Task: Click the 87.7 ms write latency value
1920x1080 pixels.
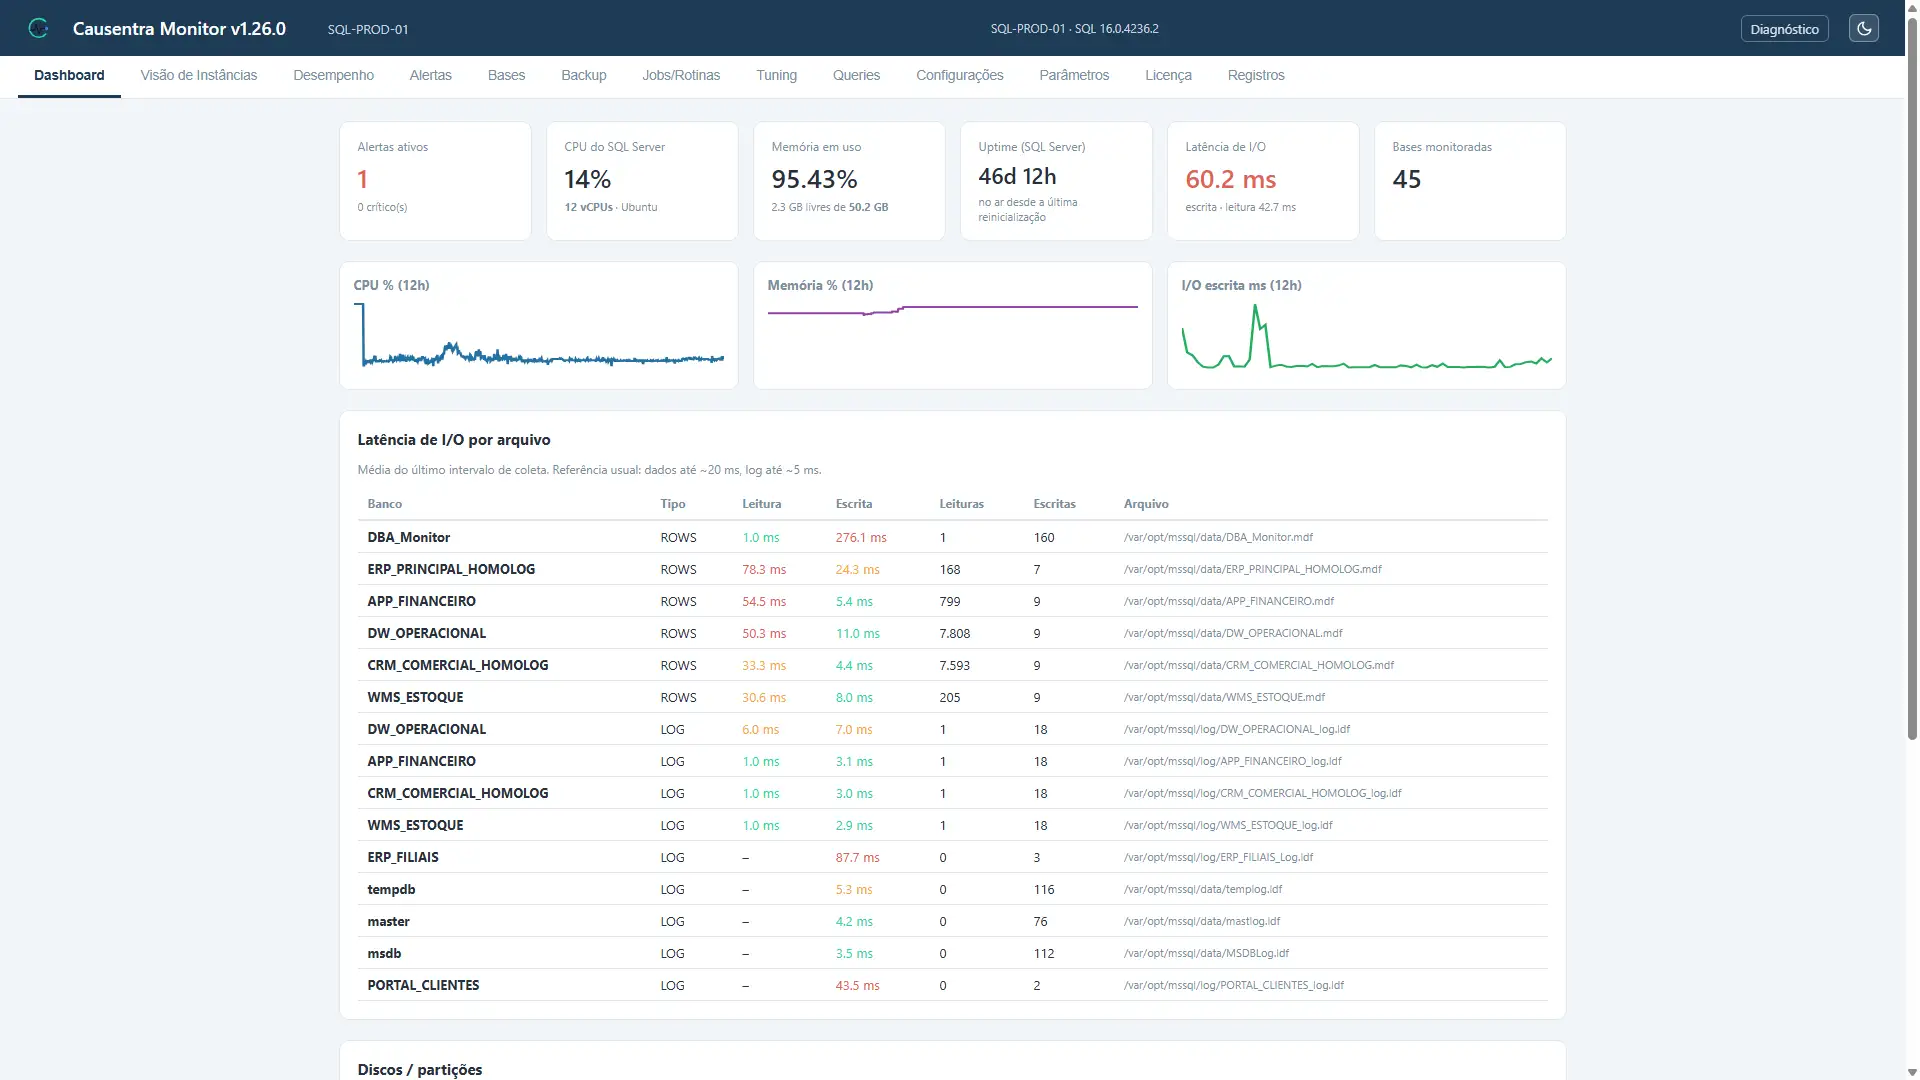Action: tap(857, 857)
